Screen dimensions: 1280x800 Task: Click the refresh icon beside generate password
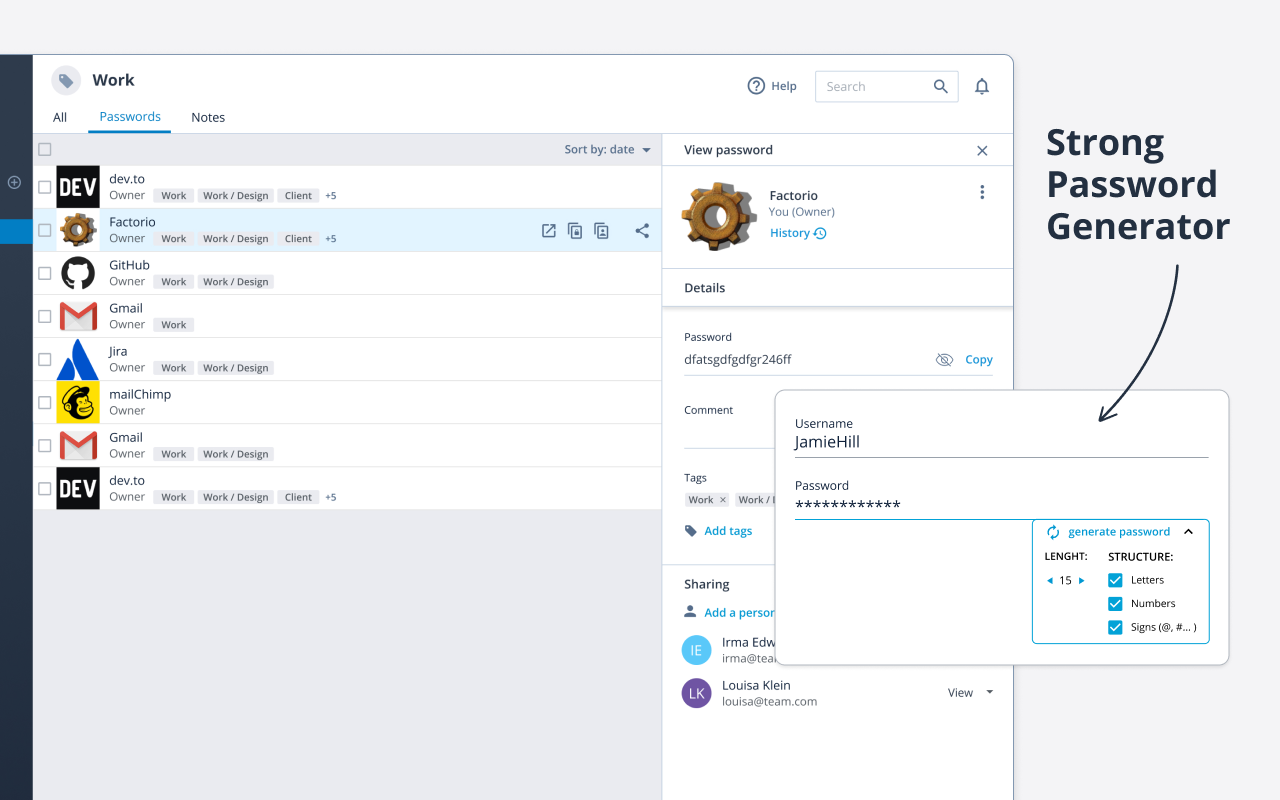1053,532
